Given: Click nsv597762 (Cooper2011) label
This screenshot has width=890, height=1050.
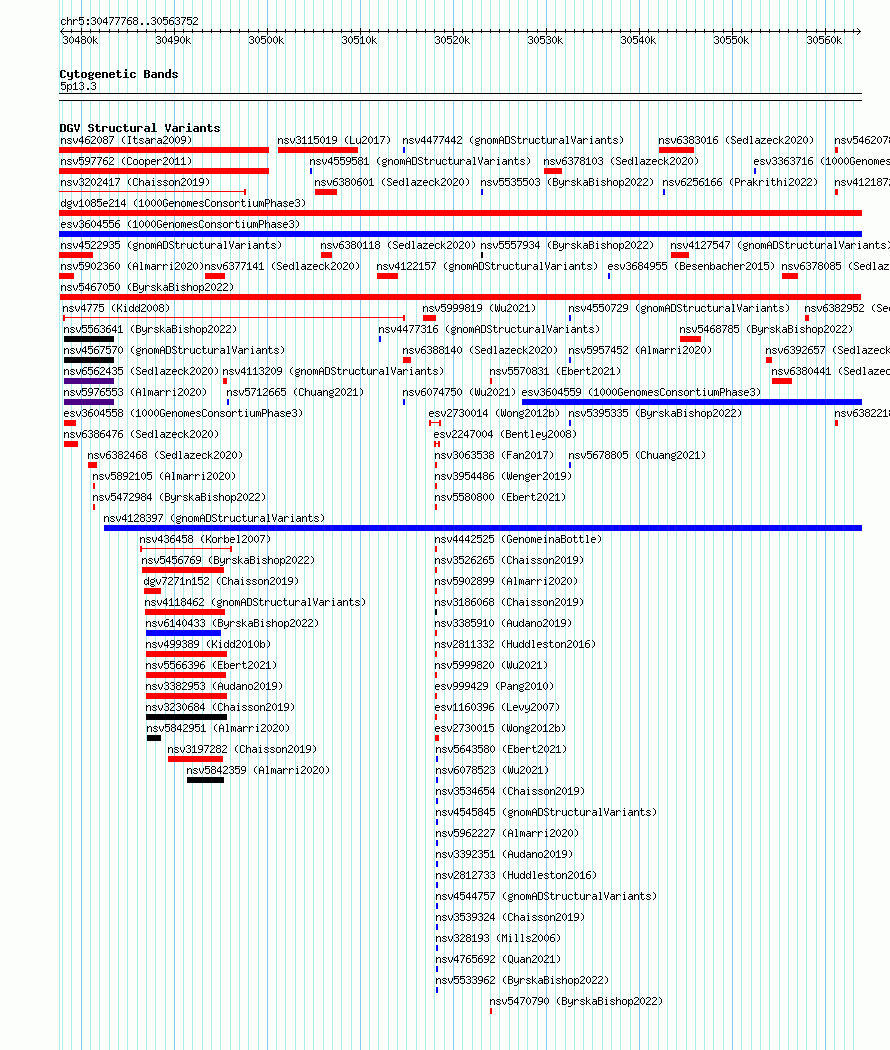Looking at the screenshot, I should pos(126,161).
